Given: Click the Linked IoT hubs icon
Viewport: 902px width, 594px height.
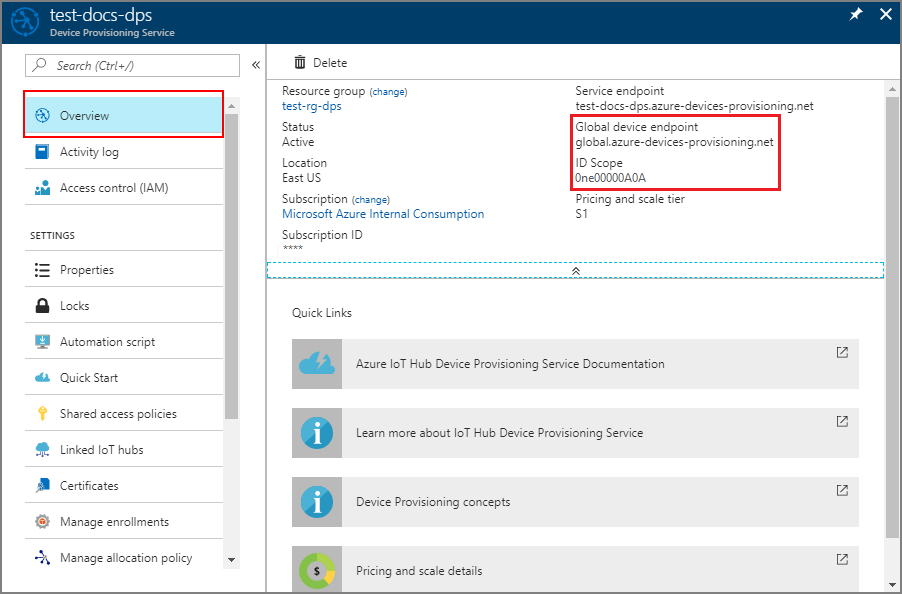Looking at the screenshot, I should coord(42,450).
